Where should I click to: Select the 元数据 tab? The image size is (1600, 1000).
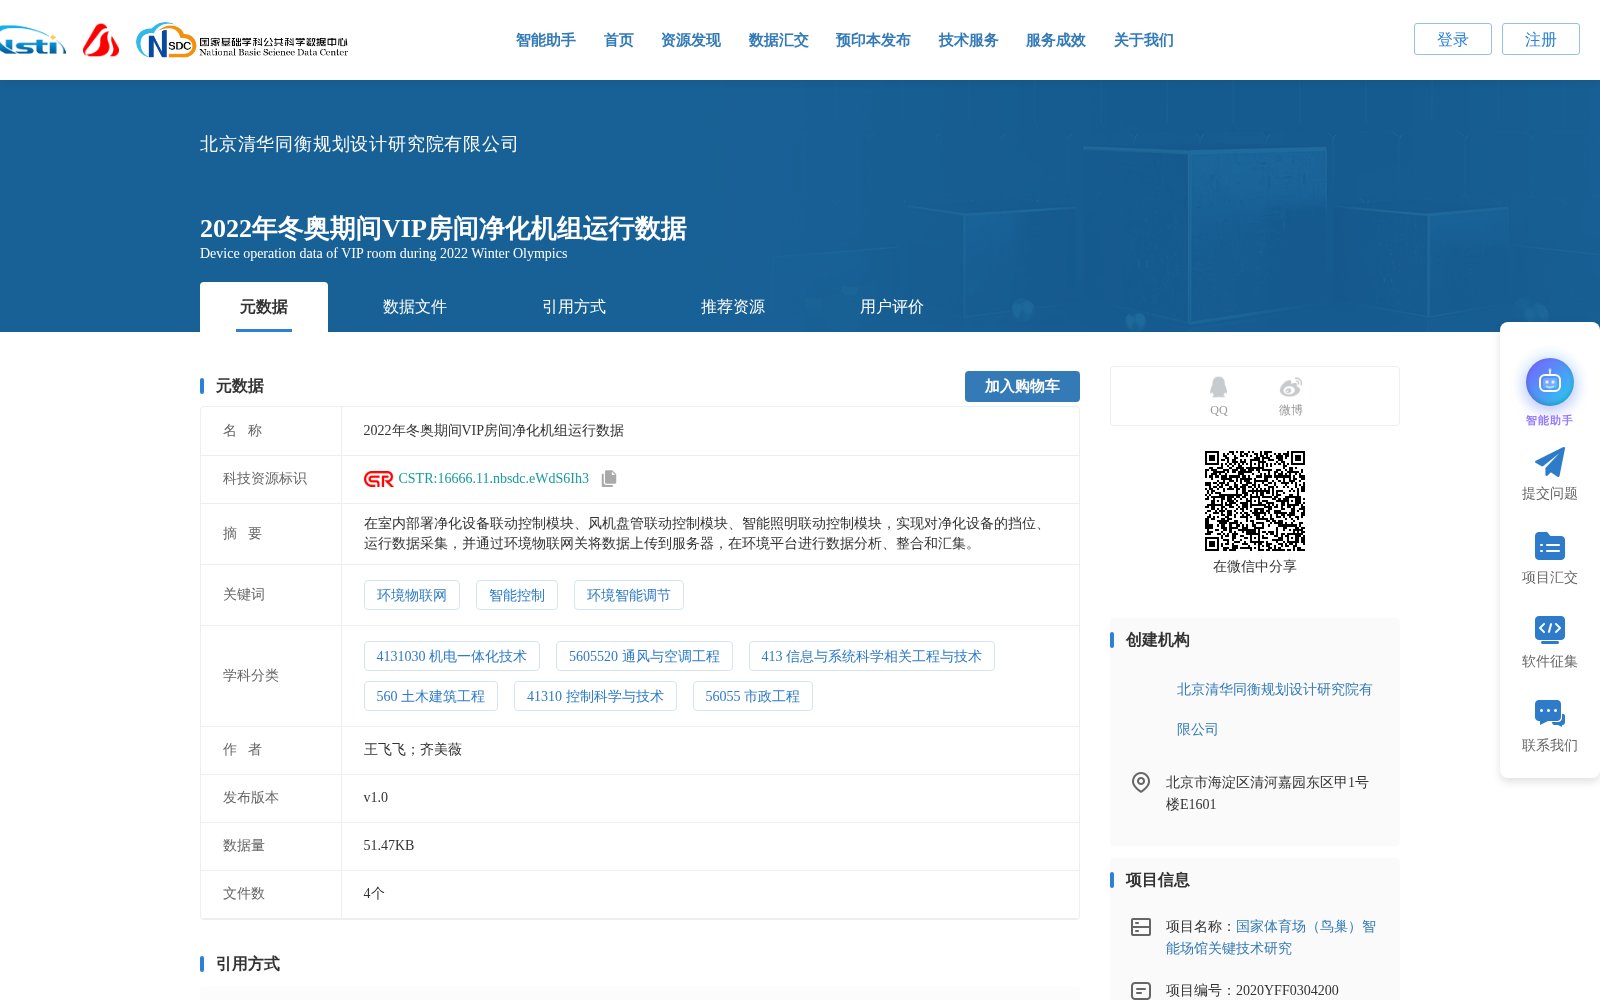coord(264,307)
